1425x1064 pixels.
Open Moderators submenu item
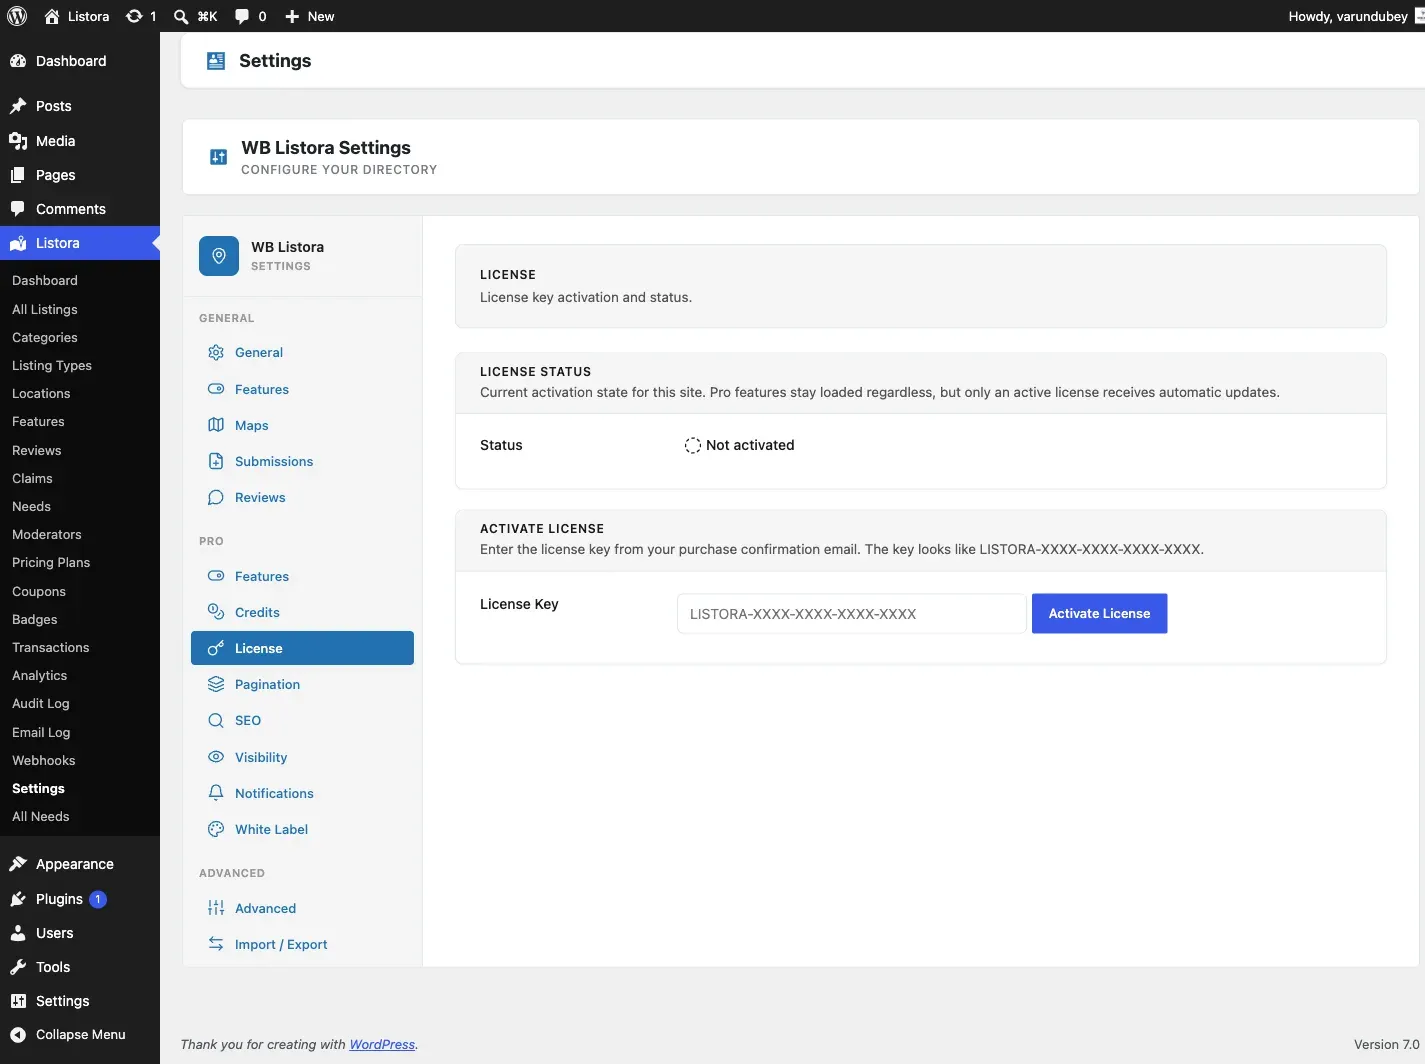[47, 534]
